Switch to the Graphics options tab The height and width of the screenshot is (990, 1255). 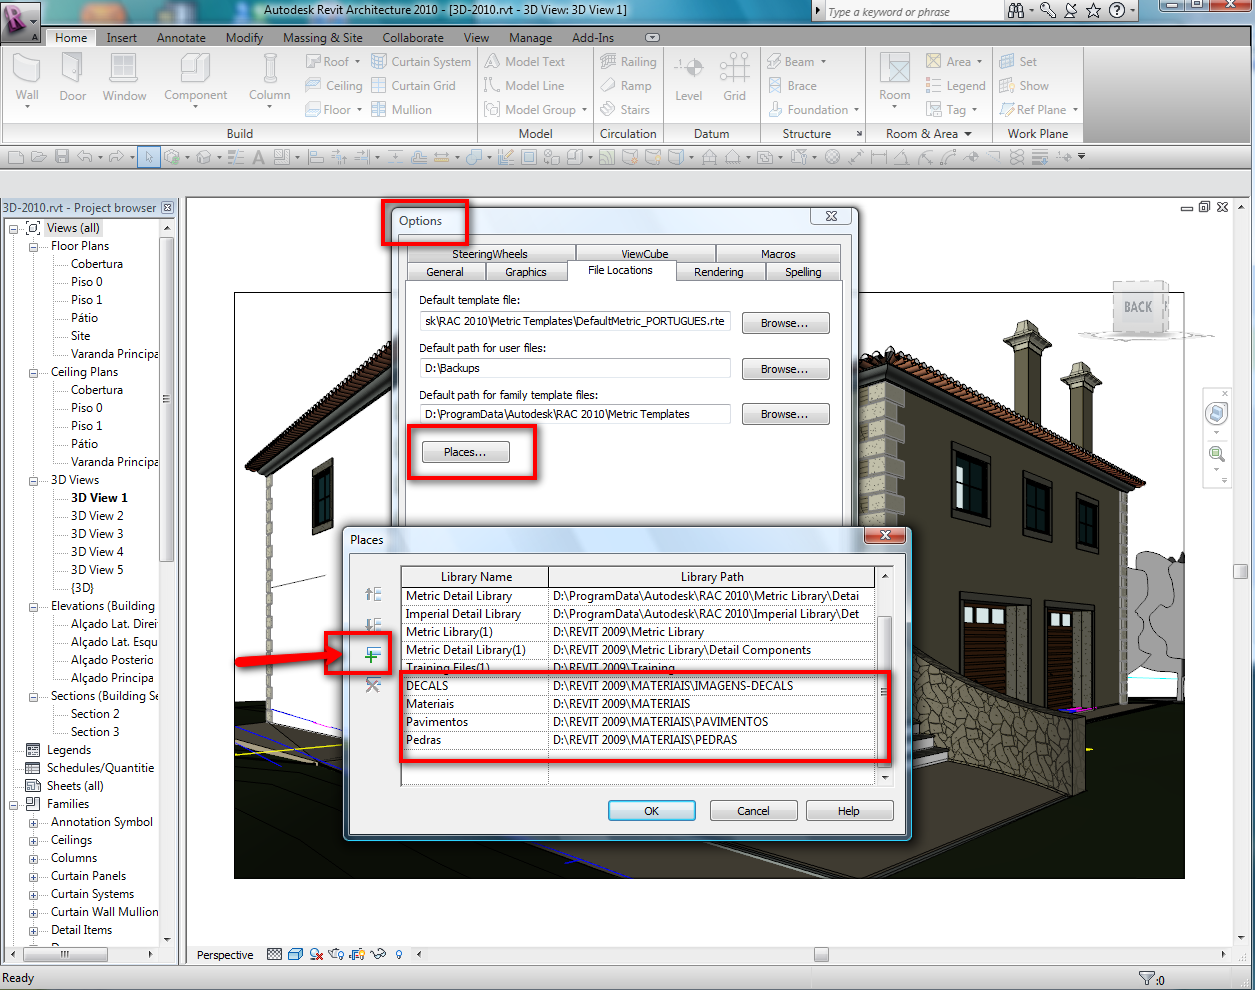tap(526, 272)
